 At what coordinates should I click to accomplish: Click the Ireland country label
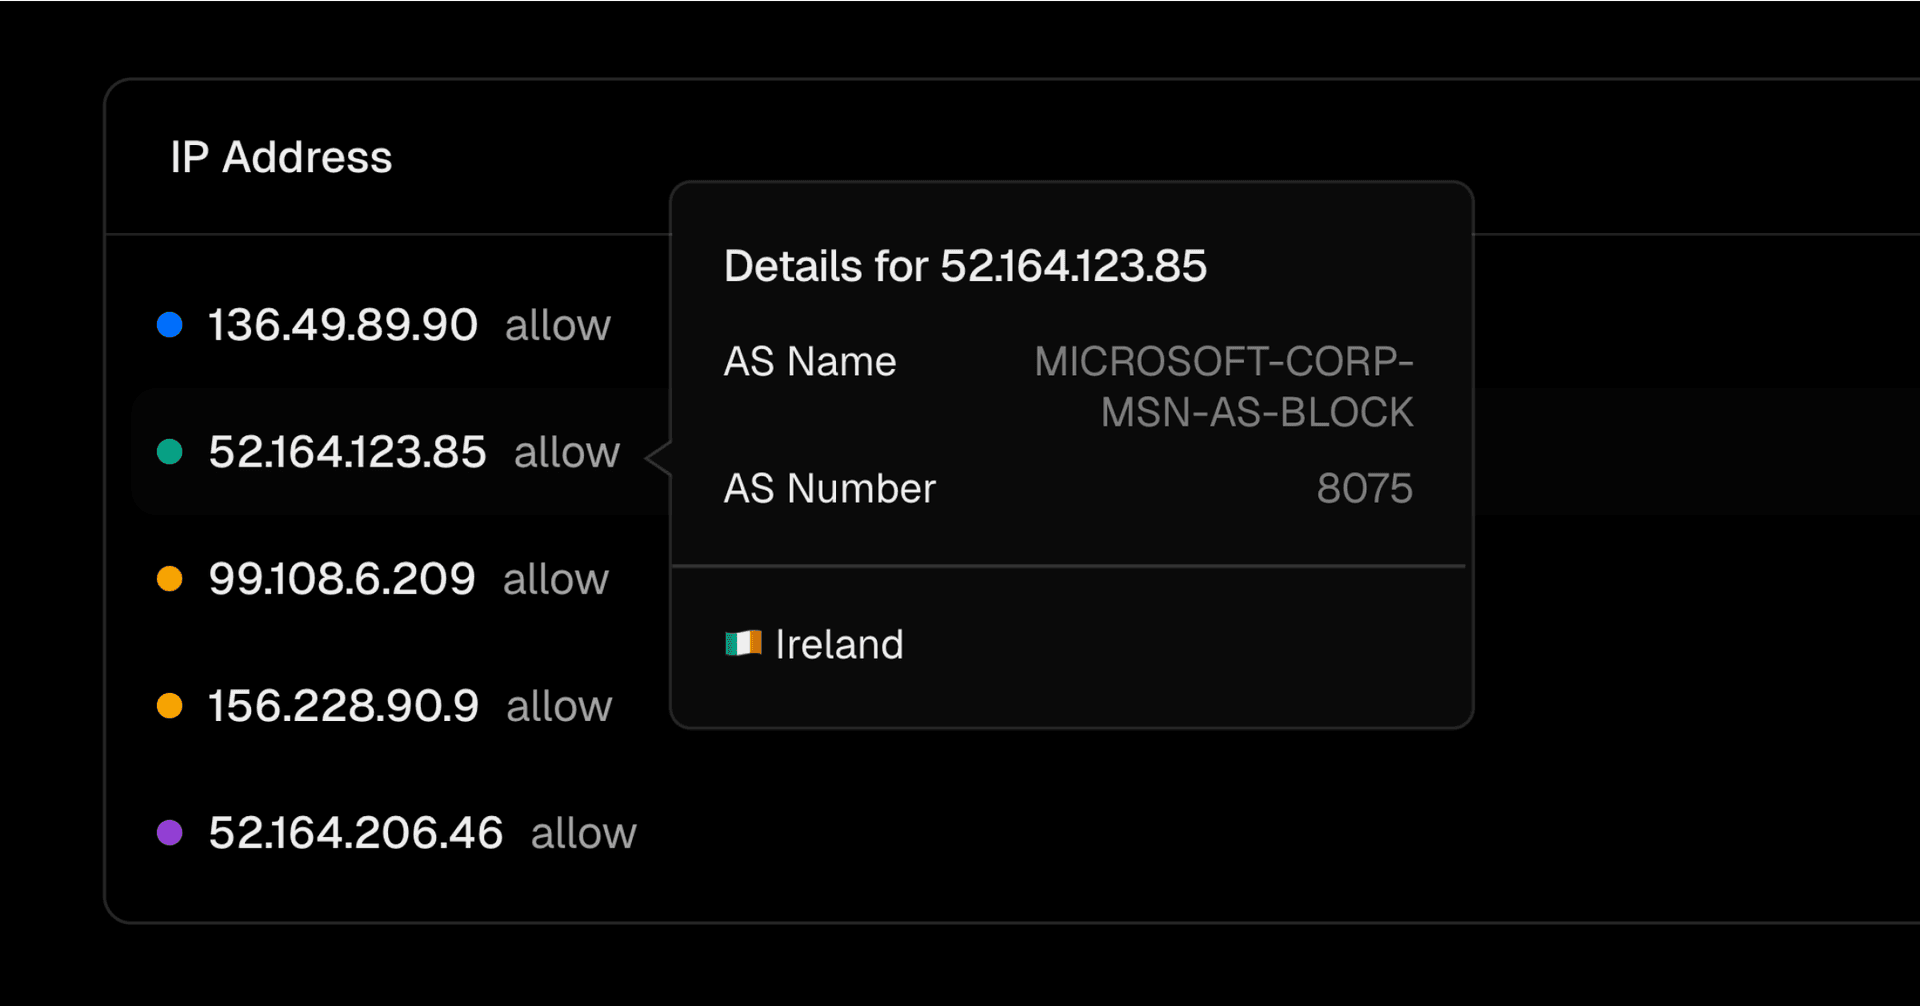[839, 645]
